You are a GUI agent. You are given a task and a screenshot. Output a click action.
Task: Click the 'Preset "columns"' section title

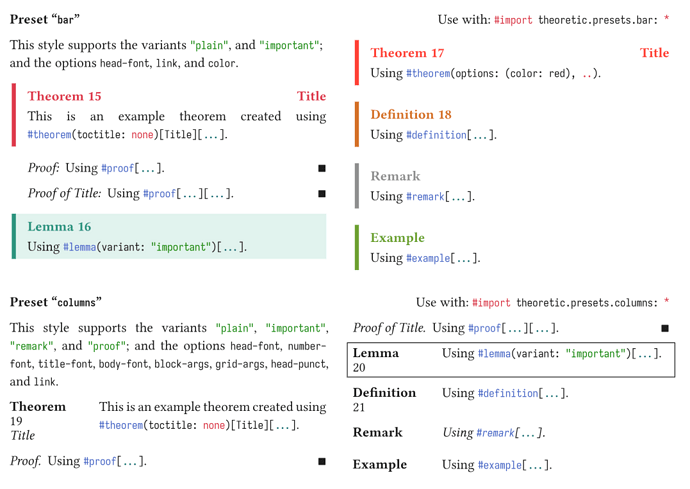[56, 301]
